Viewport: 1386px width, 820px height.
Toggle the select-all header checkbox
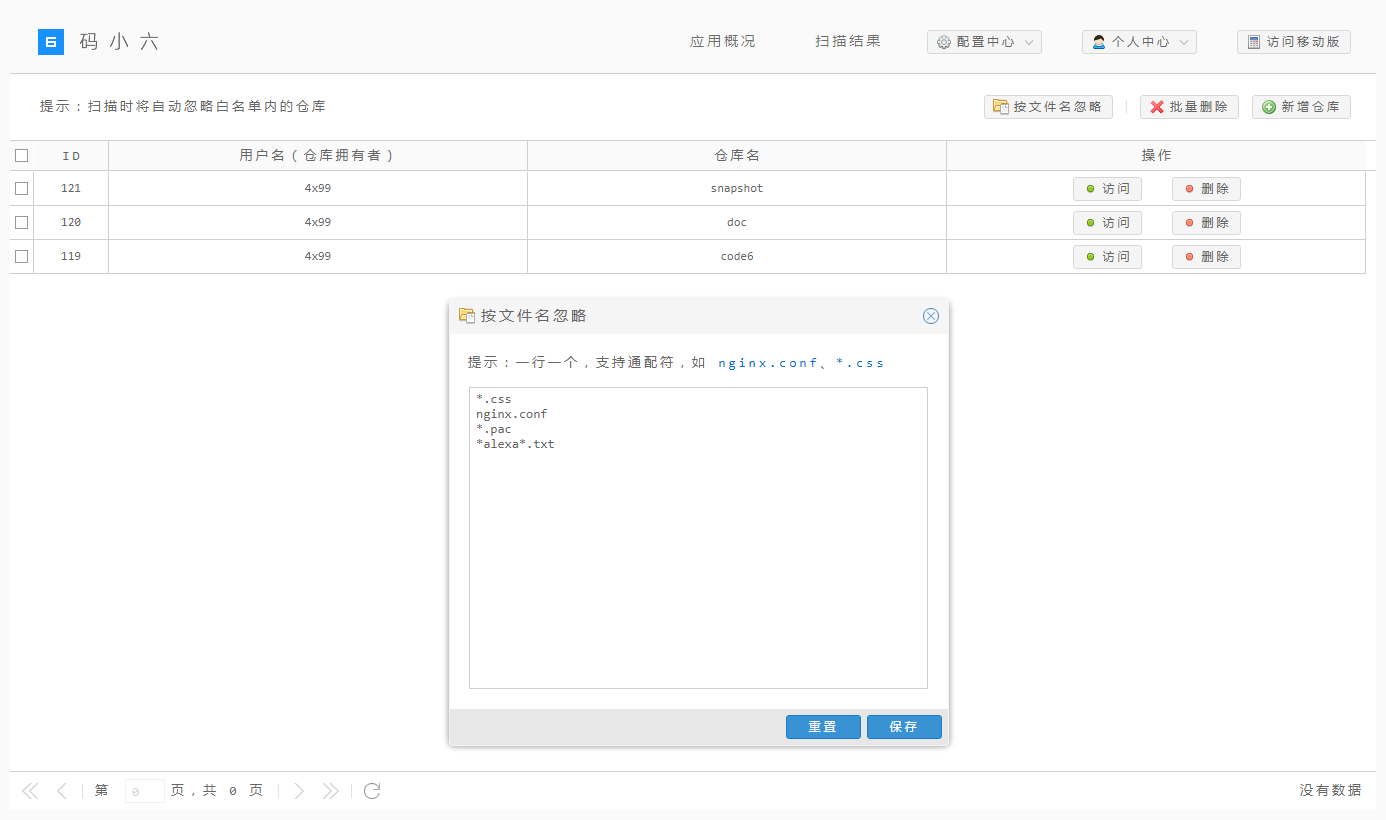click(x=22, y=155)
